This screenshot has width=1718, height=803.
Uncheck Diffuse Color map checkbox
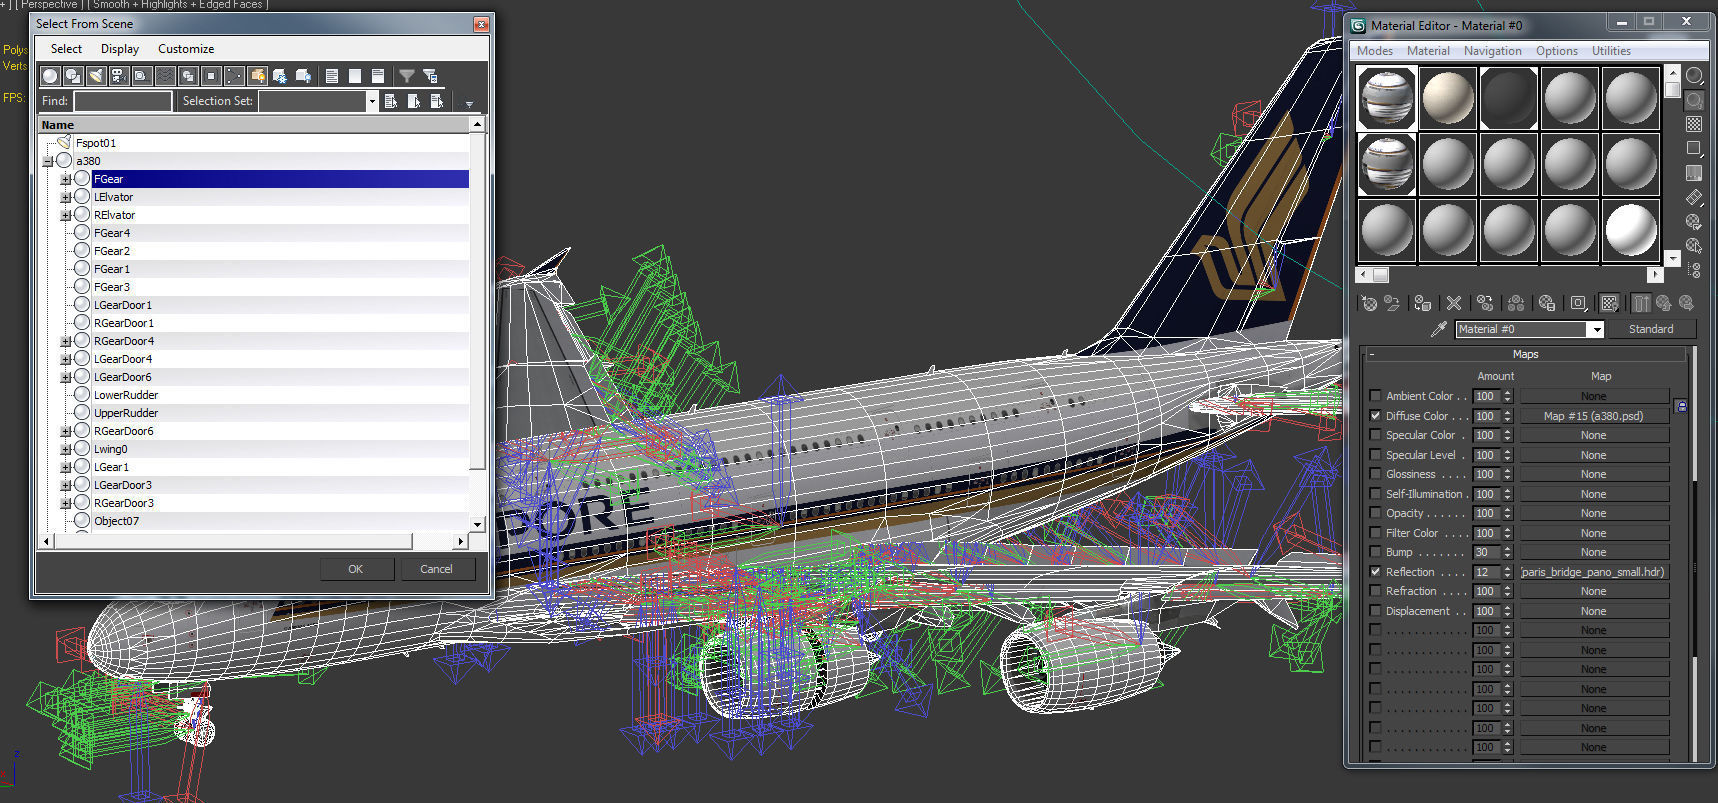1375,415
